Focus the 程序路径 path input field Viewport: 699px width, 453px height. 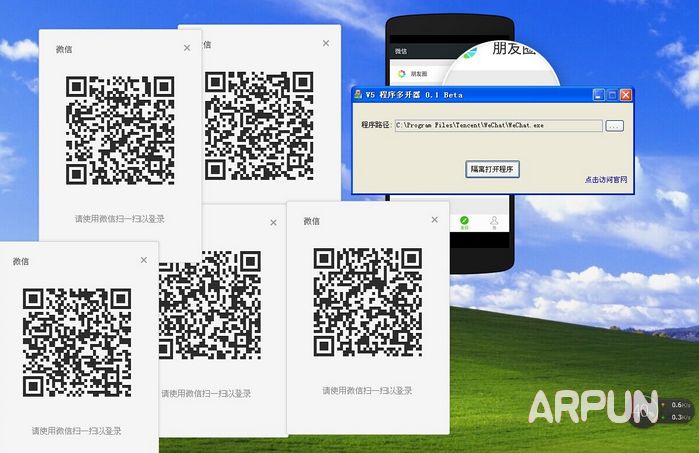point(498,126)
